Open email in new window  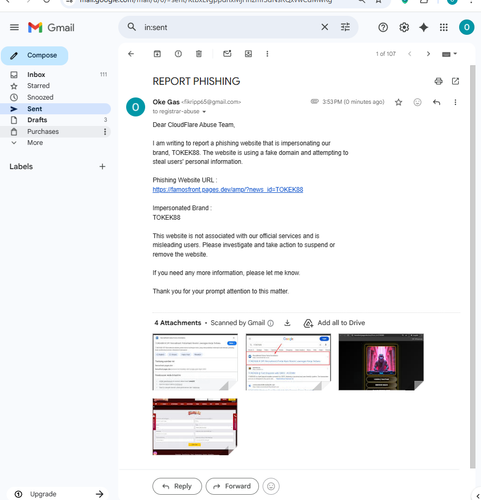(x=455, y=81)
